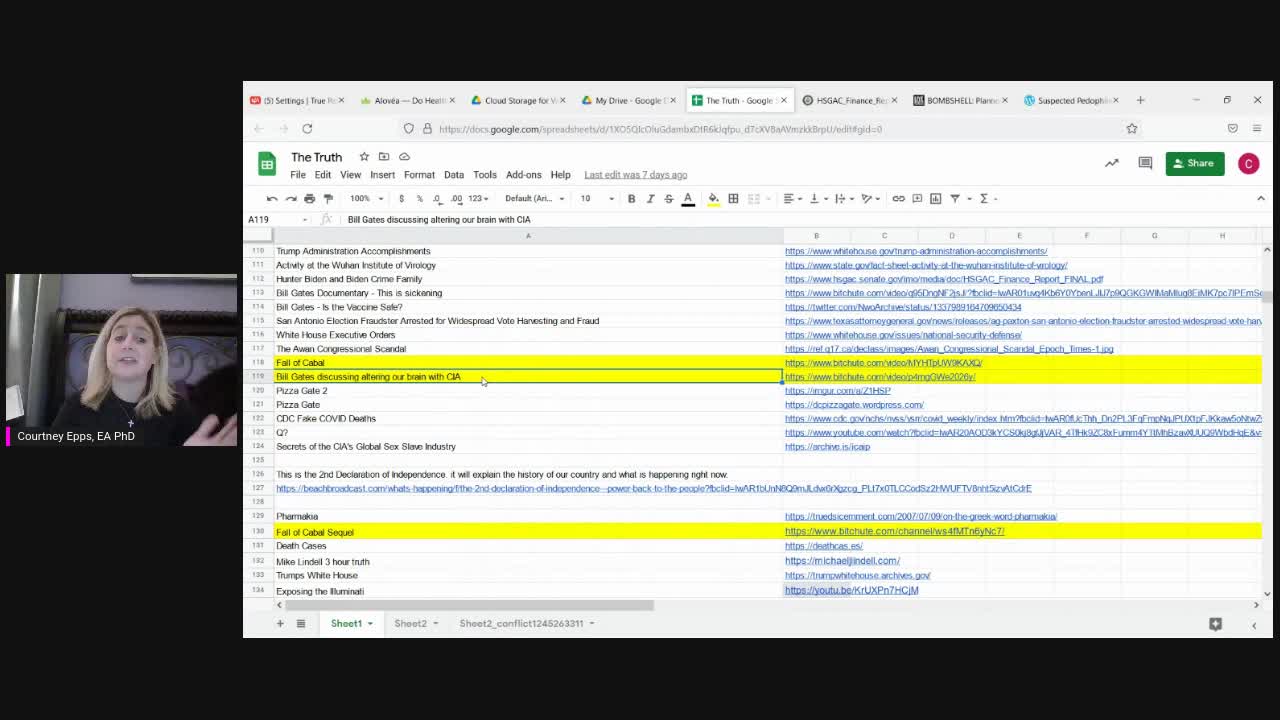
Task: Open the Google account avatar 'C'
Action: [x=1248, y=163]
